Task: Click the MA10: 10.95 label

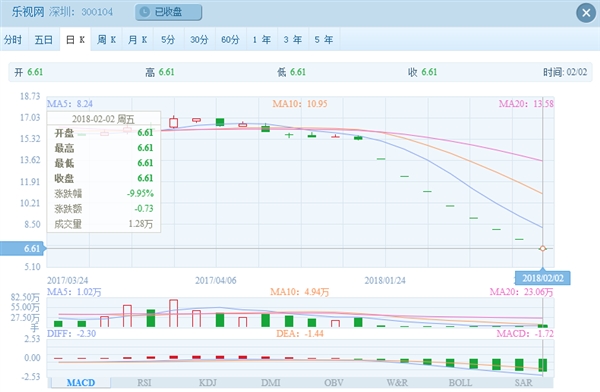Action: click(300, 104)
